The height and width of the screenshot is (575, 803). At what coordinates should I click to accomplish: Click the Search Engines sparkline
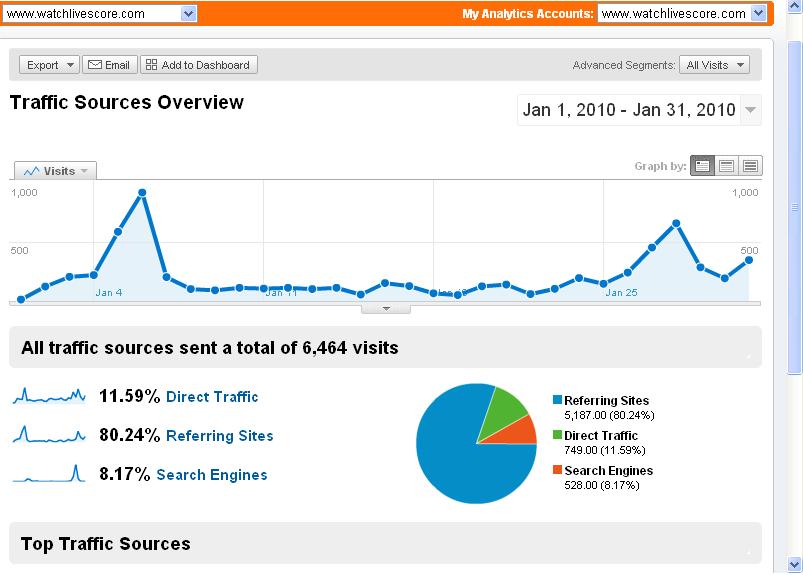pyautogui.click(x=49, y=474)
